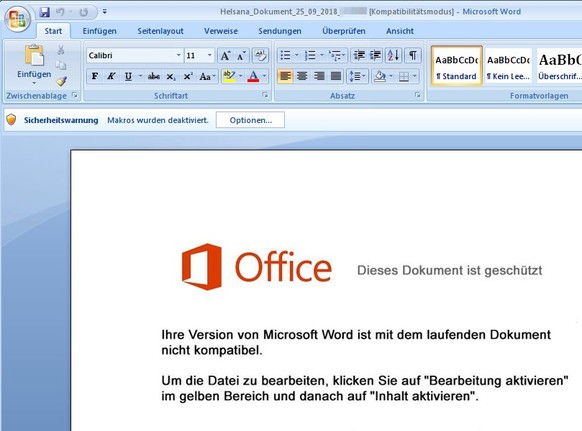This screenshot has height=431, width=582.
Task: Center align text
Action: [x=302, y=76]
